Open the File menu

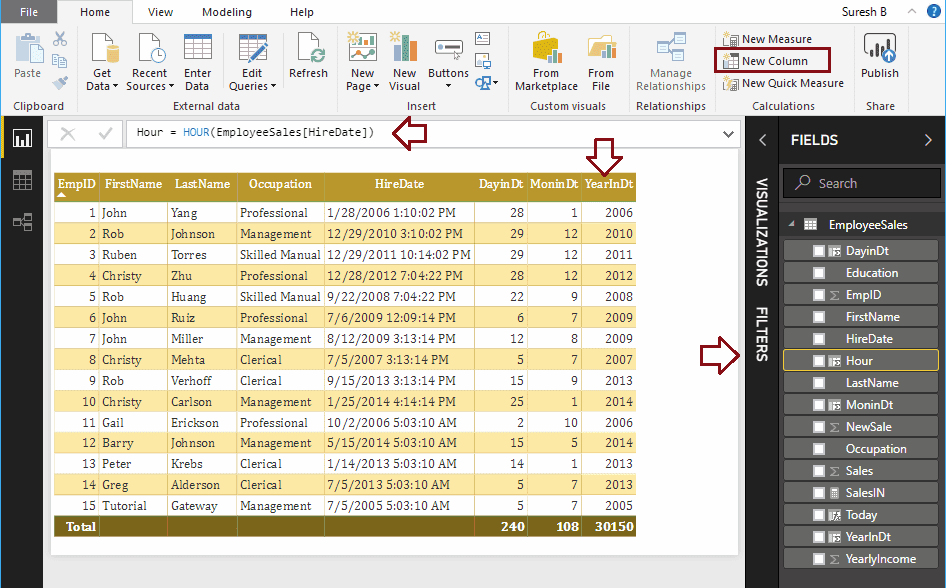tap(29, 12)
